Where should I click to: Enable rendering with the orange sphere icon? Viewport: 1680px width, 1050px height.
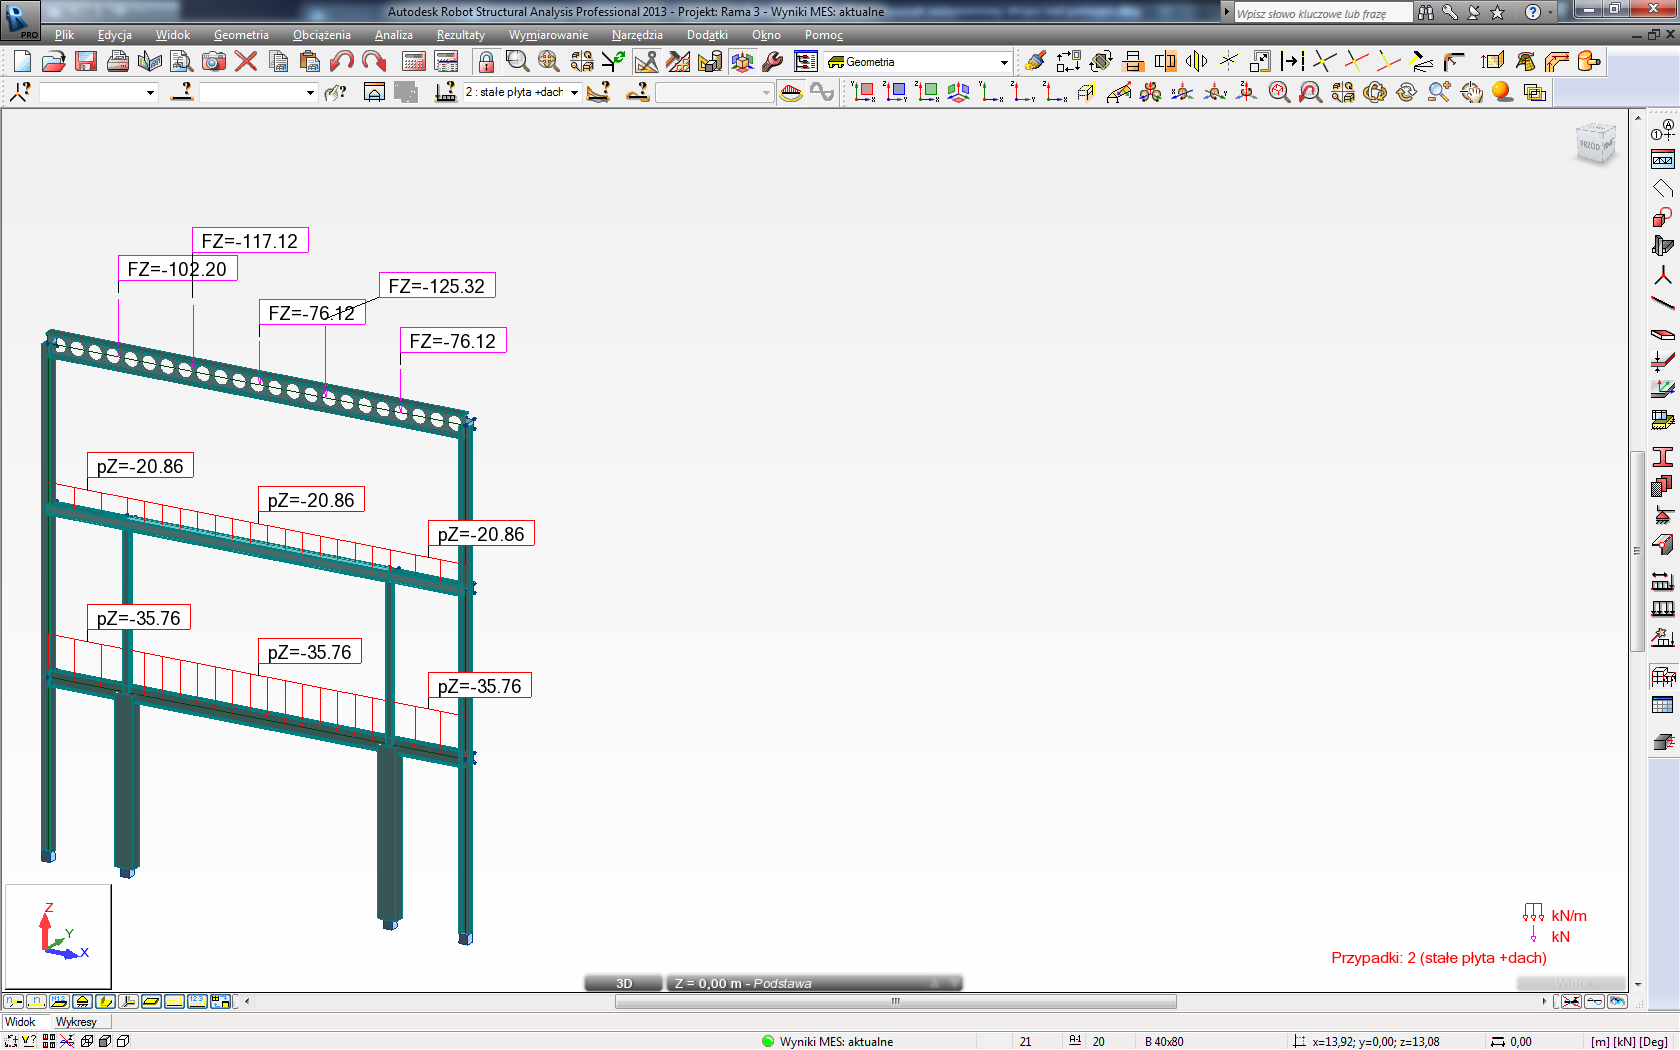coord(1503,92)
